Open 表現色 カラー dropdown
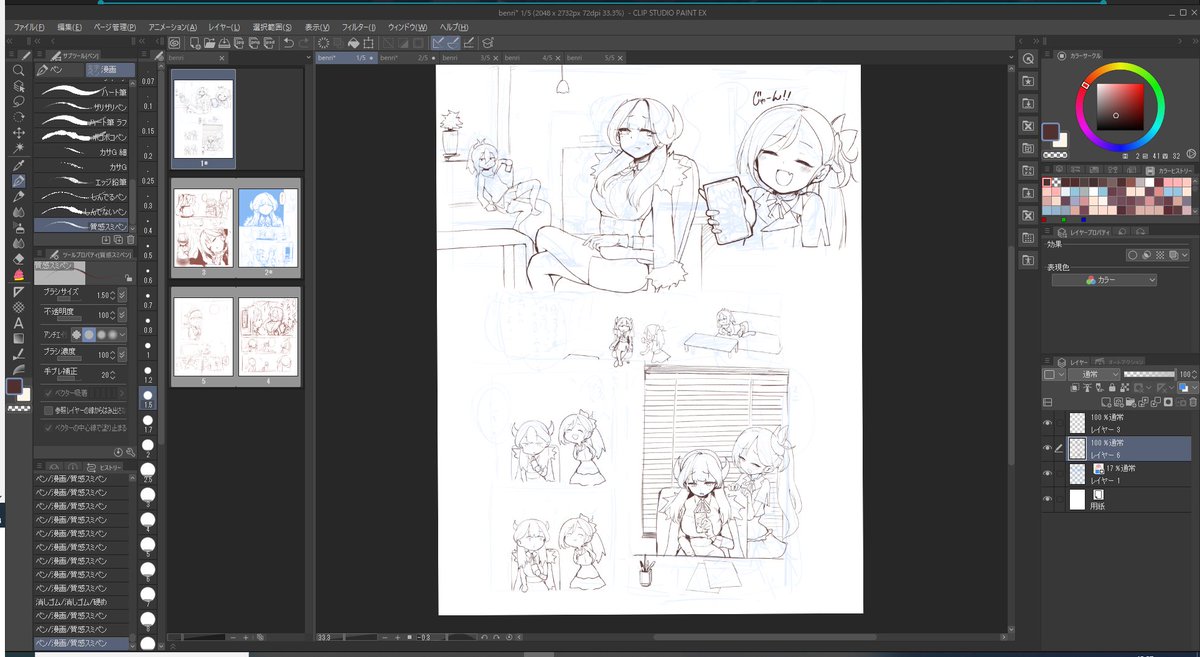This screenshot has width=1200, height=657. click(x=1105, y=280)
